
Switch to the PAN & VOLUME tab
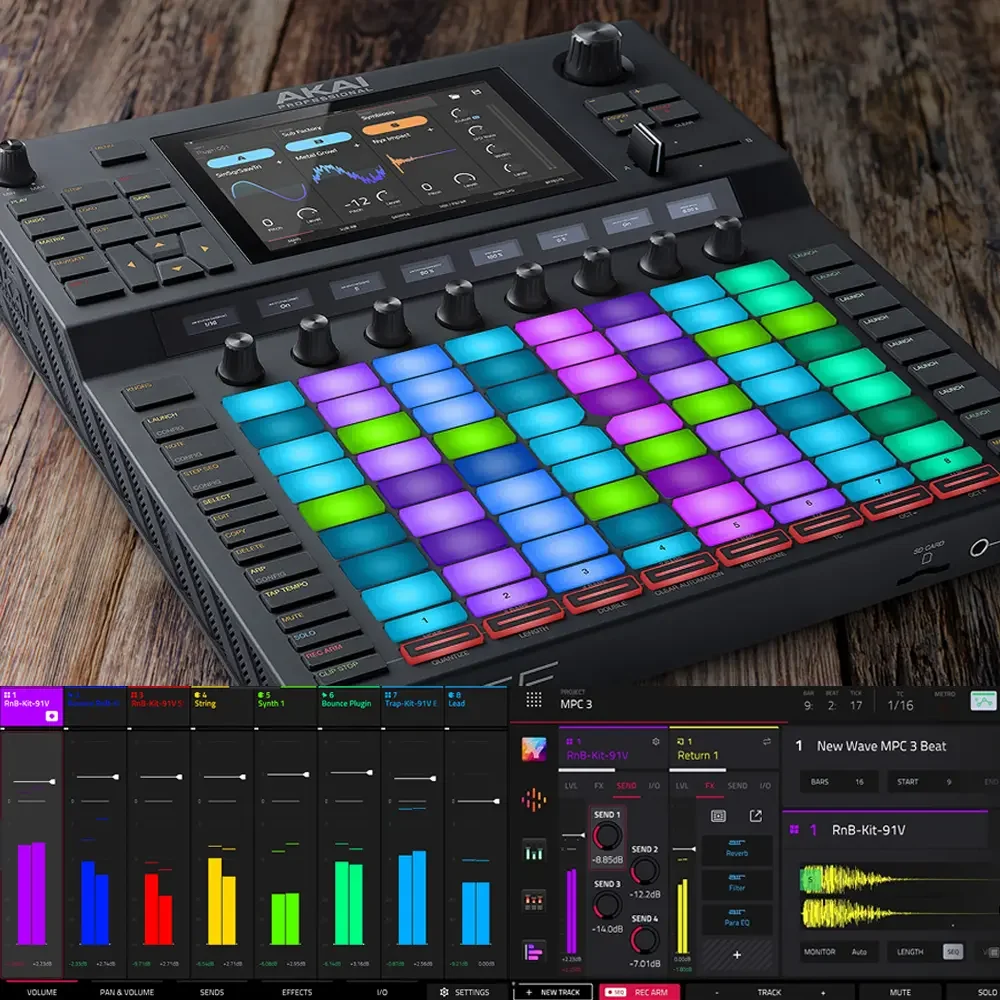pyautogui.click(x=126, y=992)
